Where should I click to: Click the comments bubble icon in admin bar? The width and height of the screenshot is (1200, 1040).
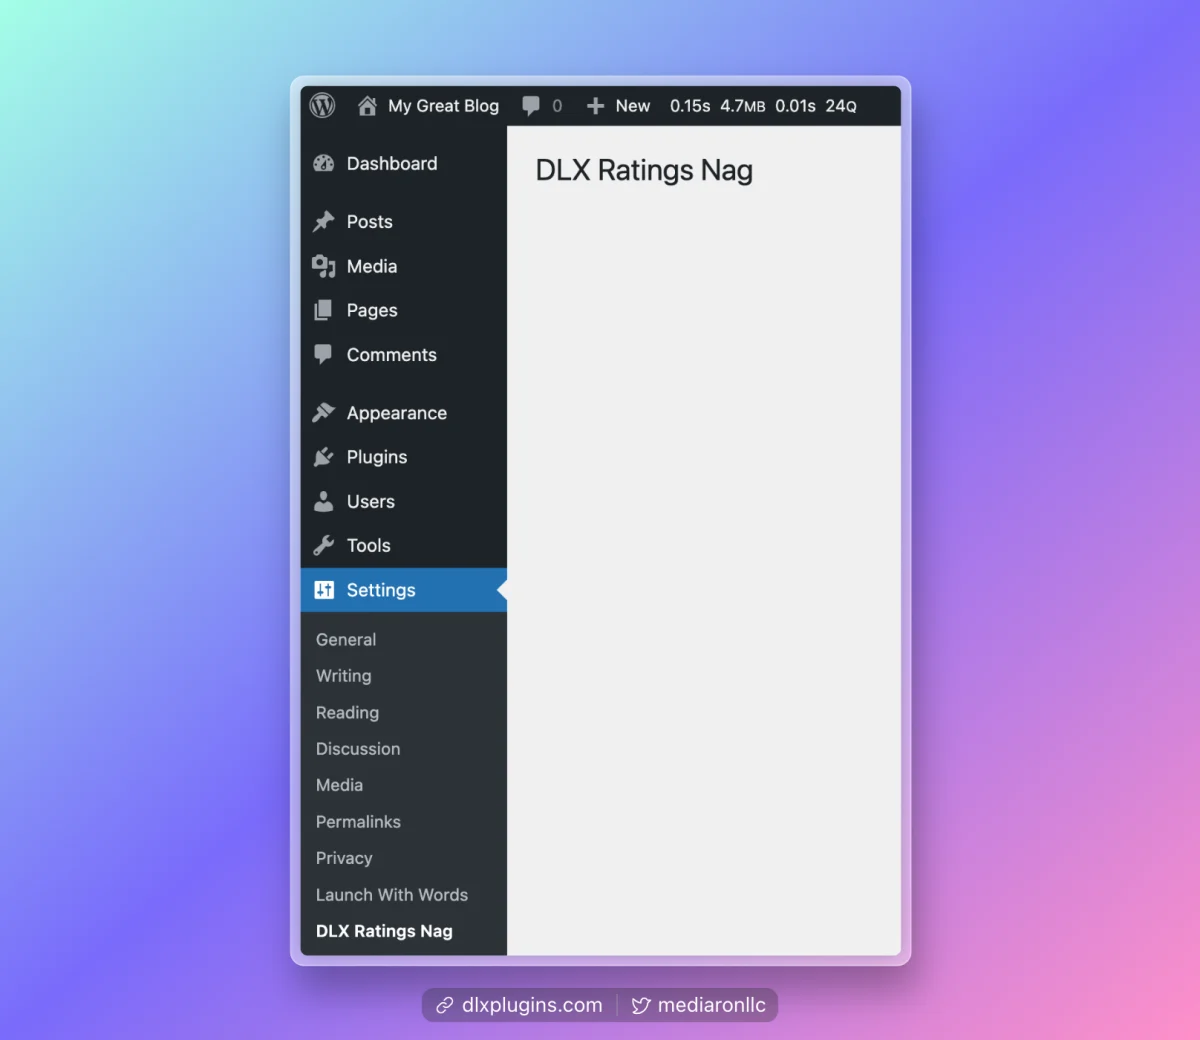pos(531,106)
